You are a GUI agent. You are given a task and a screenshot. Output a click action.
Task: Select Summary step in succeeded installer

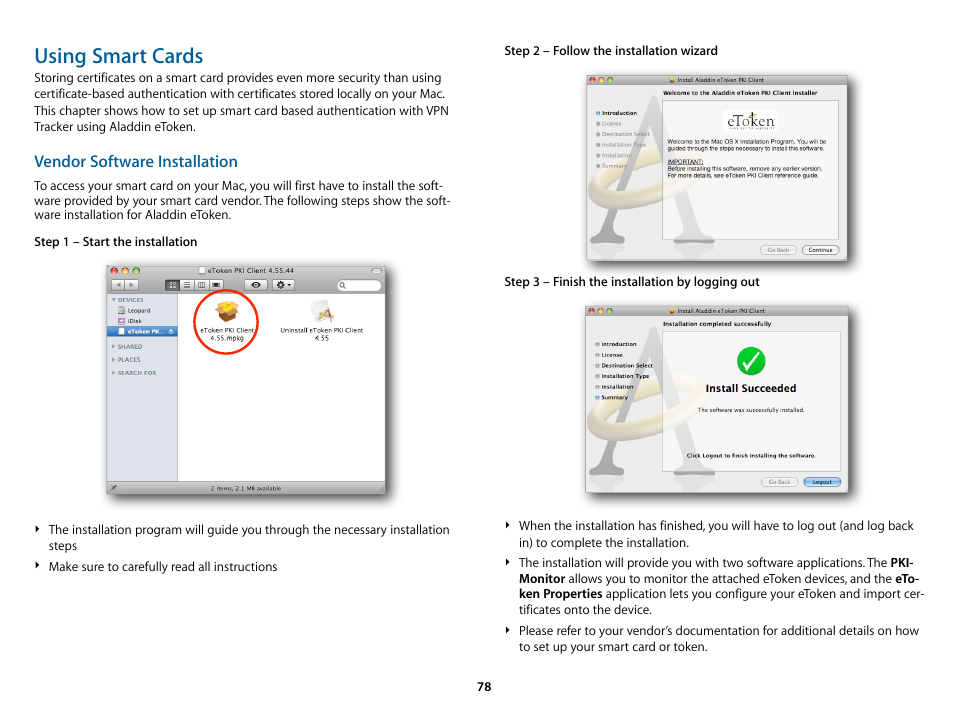pyautogui.click(x=611, y=397)
